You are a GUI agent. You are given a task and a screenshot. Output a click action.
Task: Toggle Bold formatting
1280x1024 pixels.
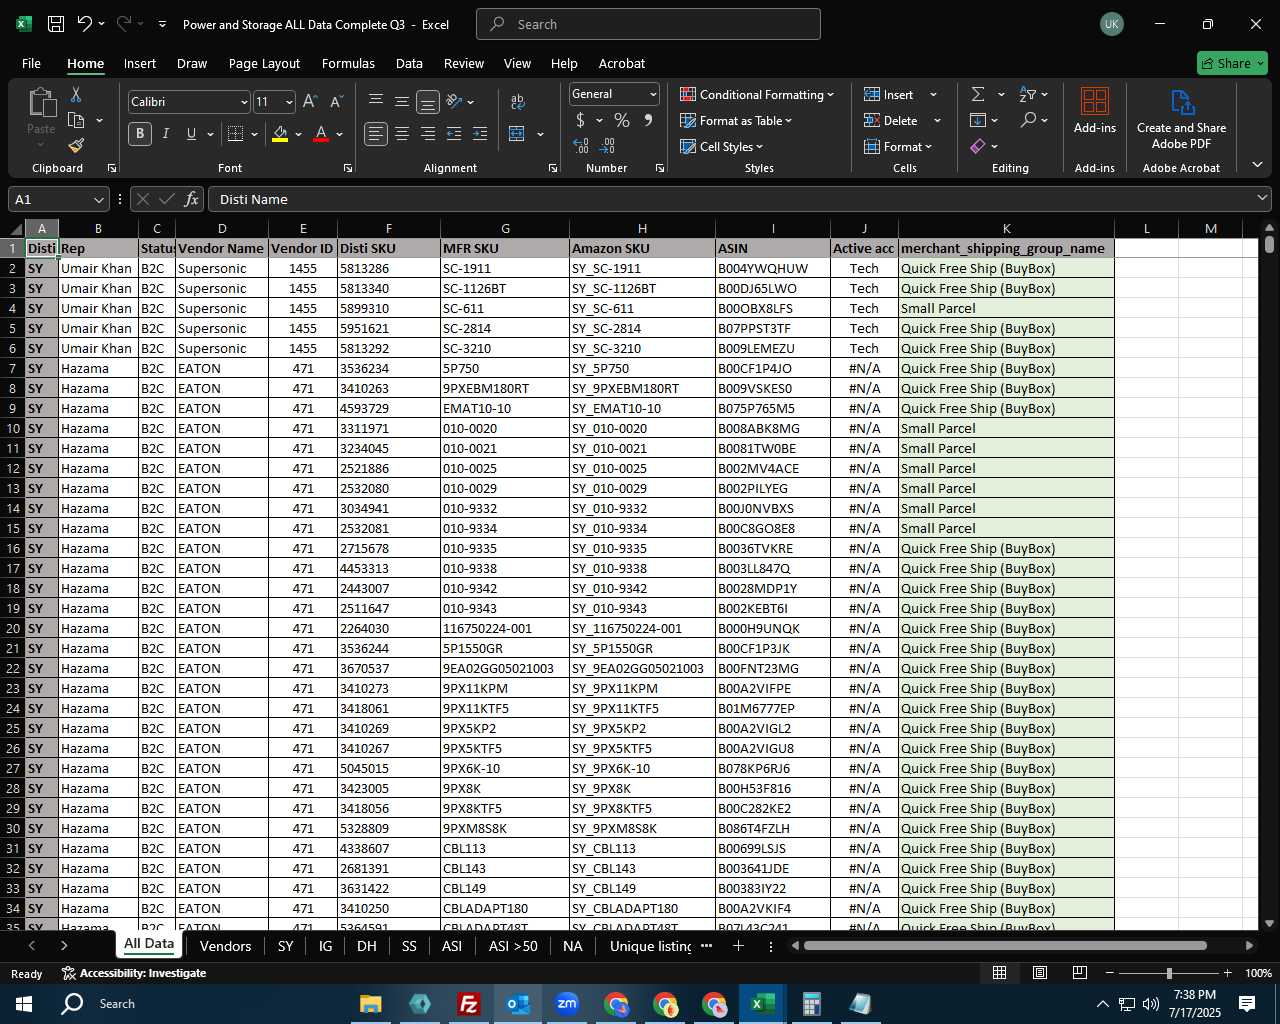(x=140, y=134)
